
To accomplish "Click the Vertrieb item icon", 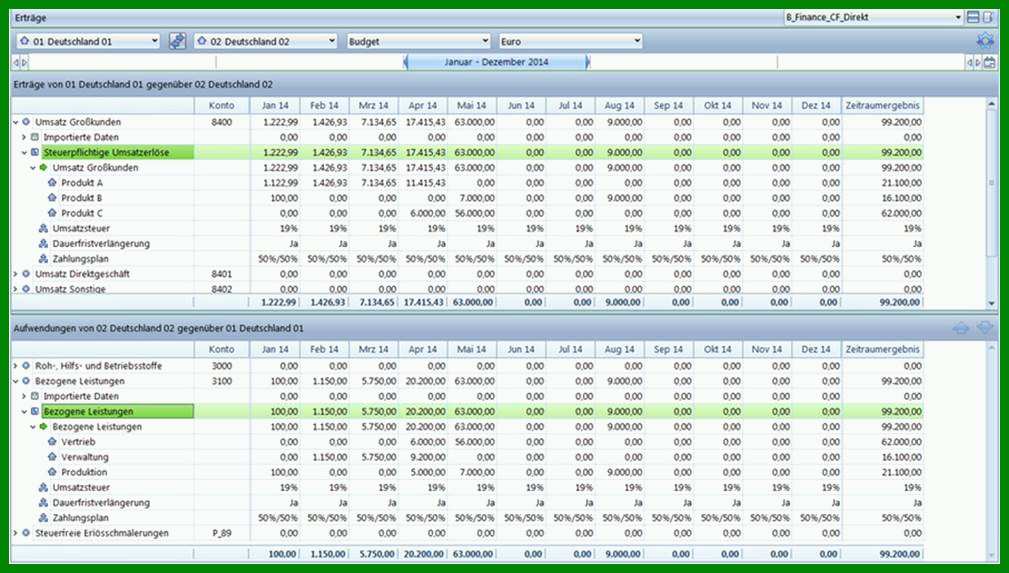I will pos(52,442).
